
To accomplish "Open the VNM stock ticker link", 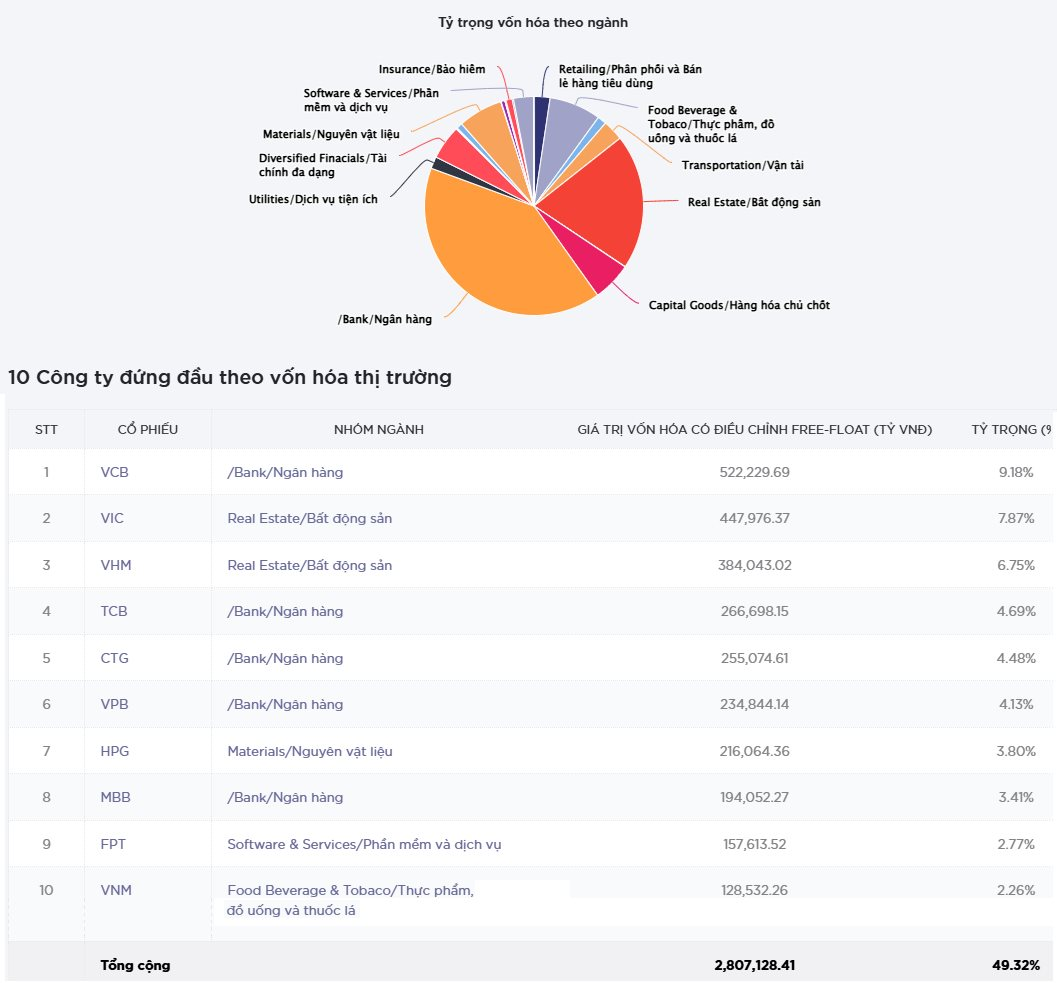I will (115, 890).
